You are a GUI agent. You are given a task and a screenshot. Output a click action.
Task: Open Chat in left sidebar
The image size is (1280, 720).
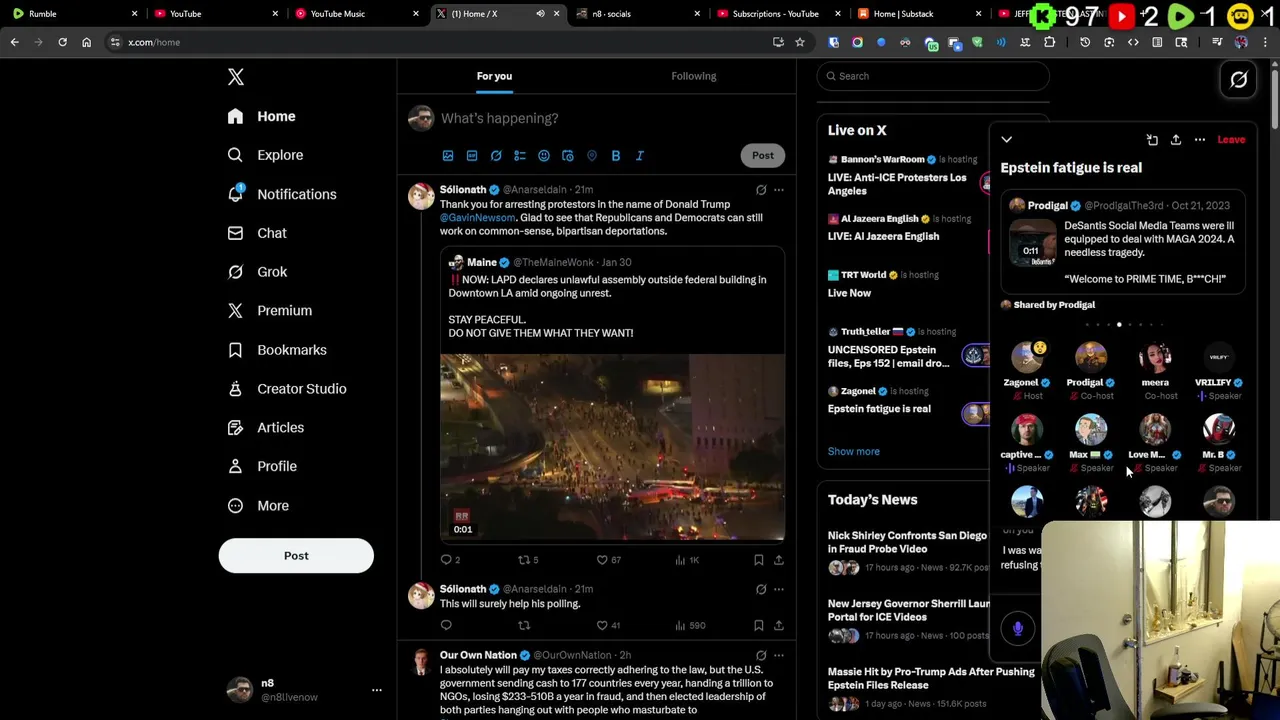pos(257,233)
